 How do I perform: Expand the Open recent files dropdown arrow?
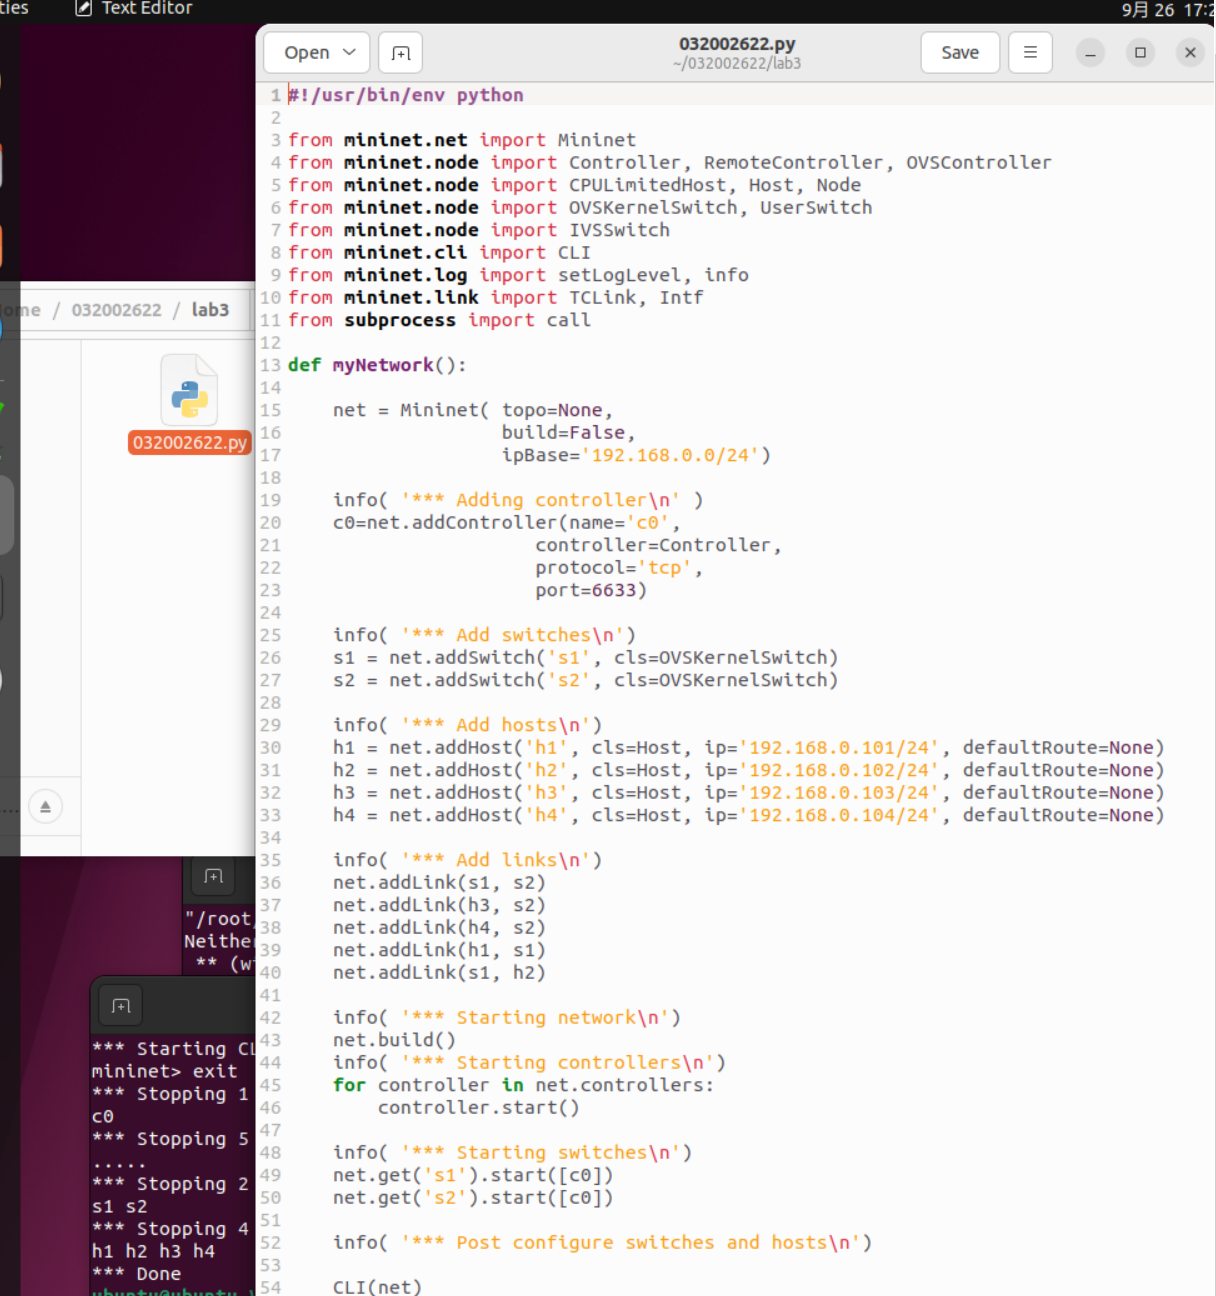click(350, 53)
